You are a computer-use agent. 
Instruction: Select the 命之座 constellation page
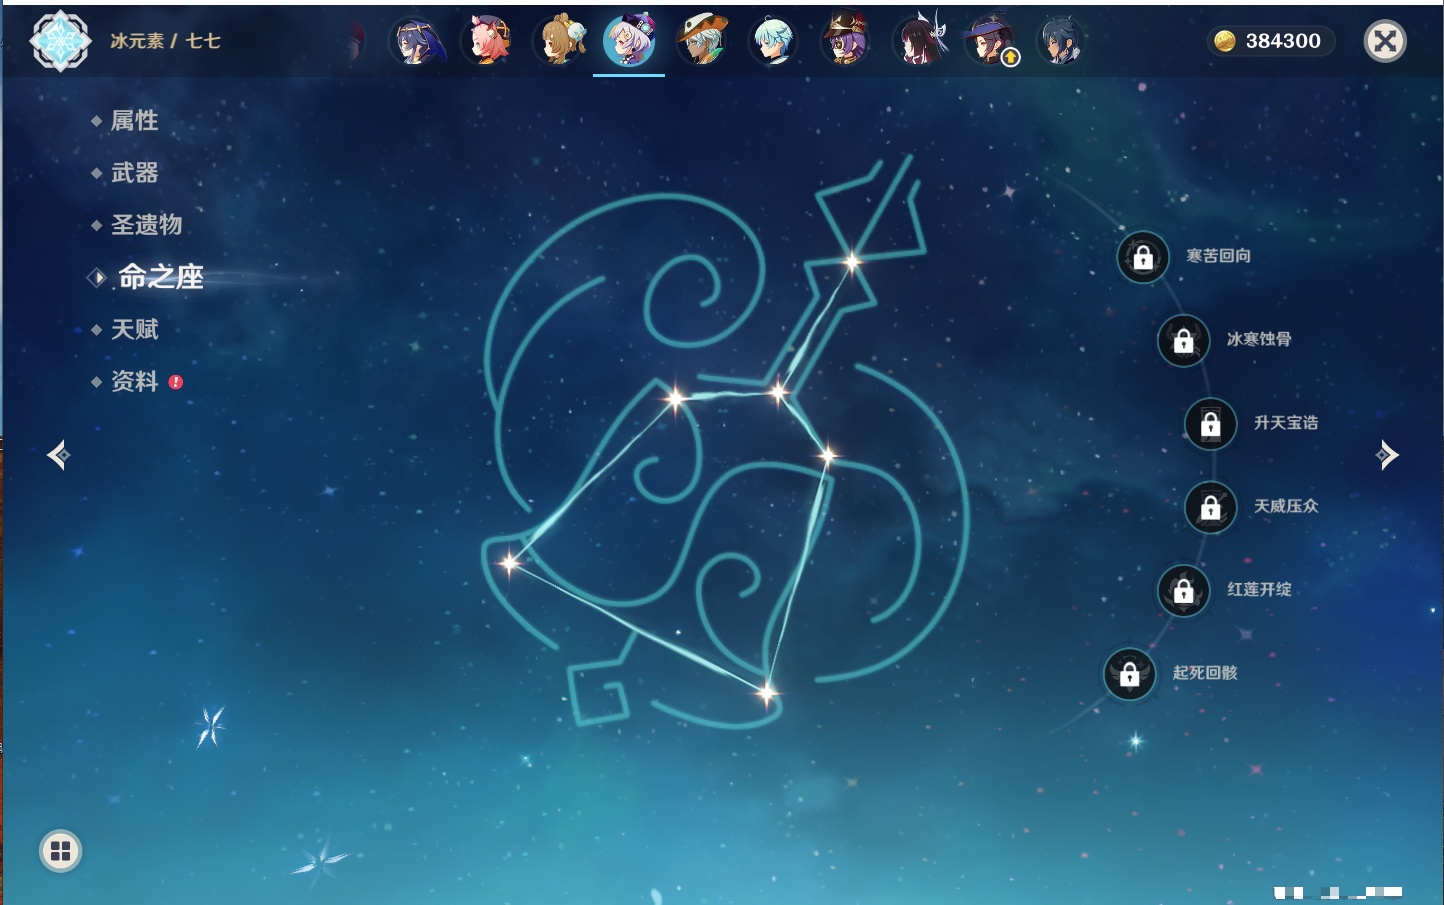coord(160,277)
